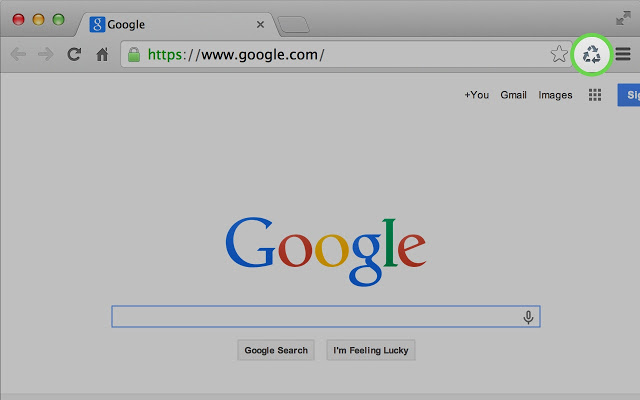The width and height of the screenshot is (640, 400).
Task: Open the Gmail link
Action: coord(513,95)
